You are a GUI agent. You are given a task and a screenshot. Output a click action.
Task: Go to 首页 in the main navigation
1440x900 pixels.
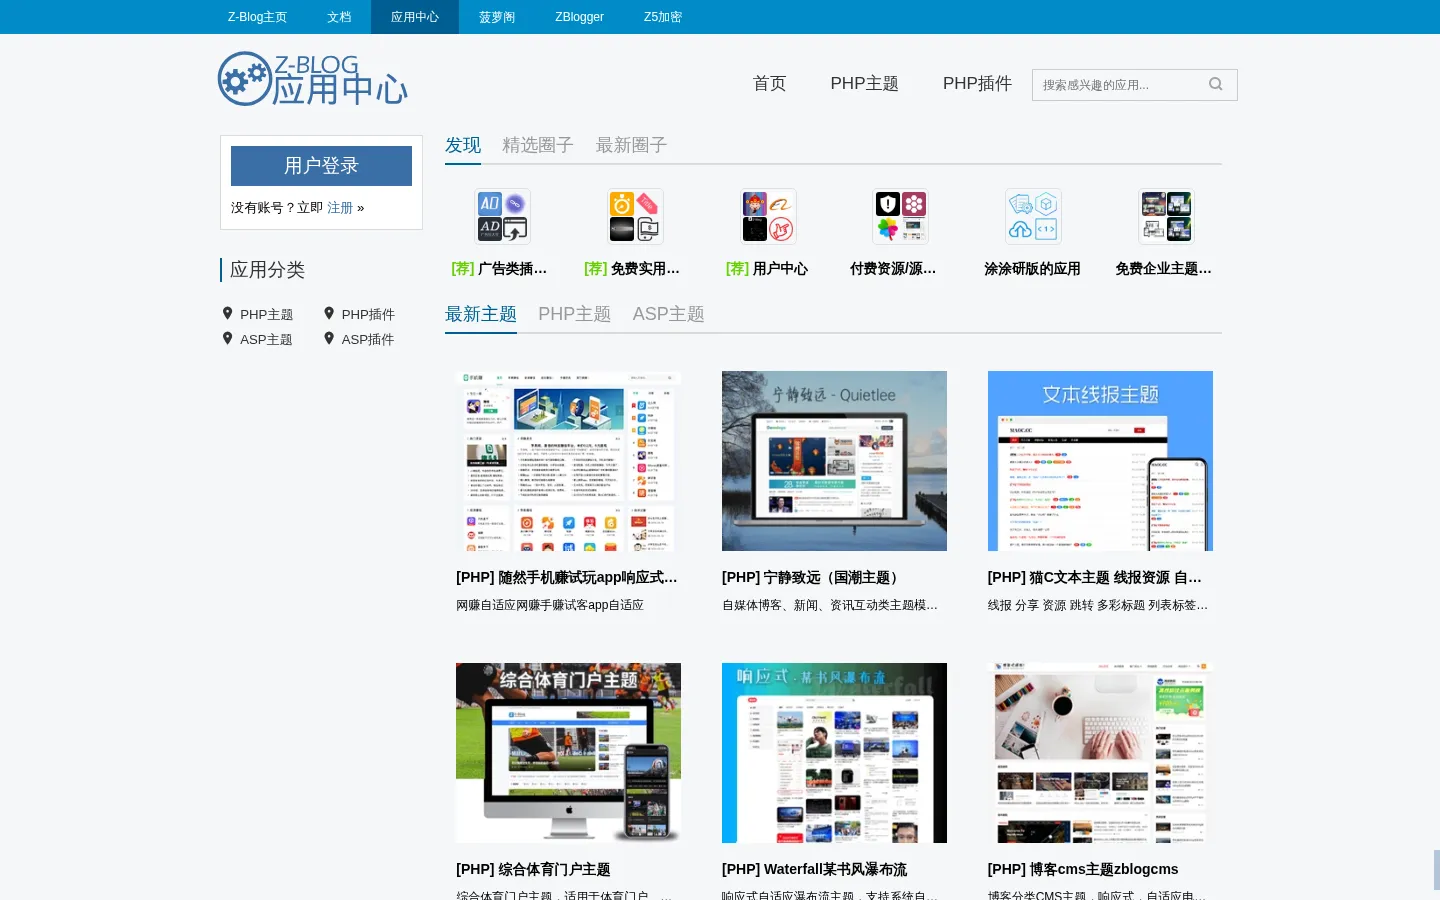click(769, 83)
